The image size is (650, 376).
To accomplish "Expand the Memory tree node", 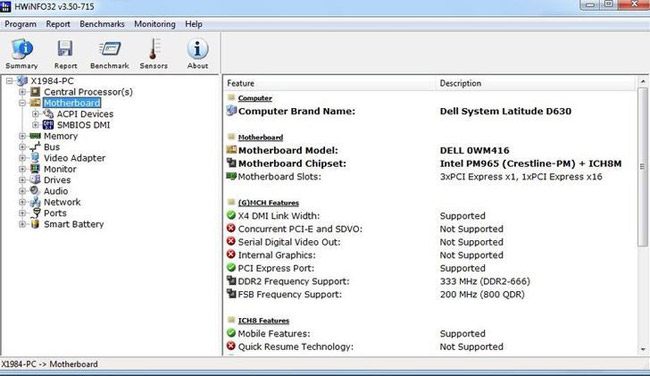I will (22, 136).
